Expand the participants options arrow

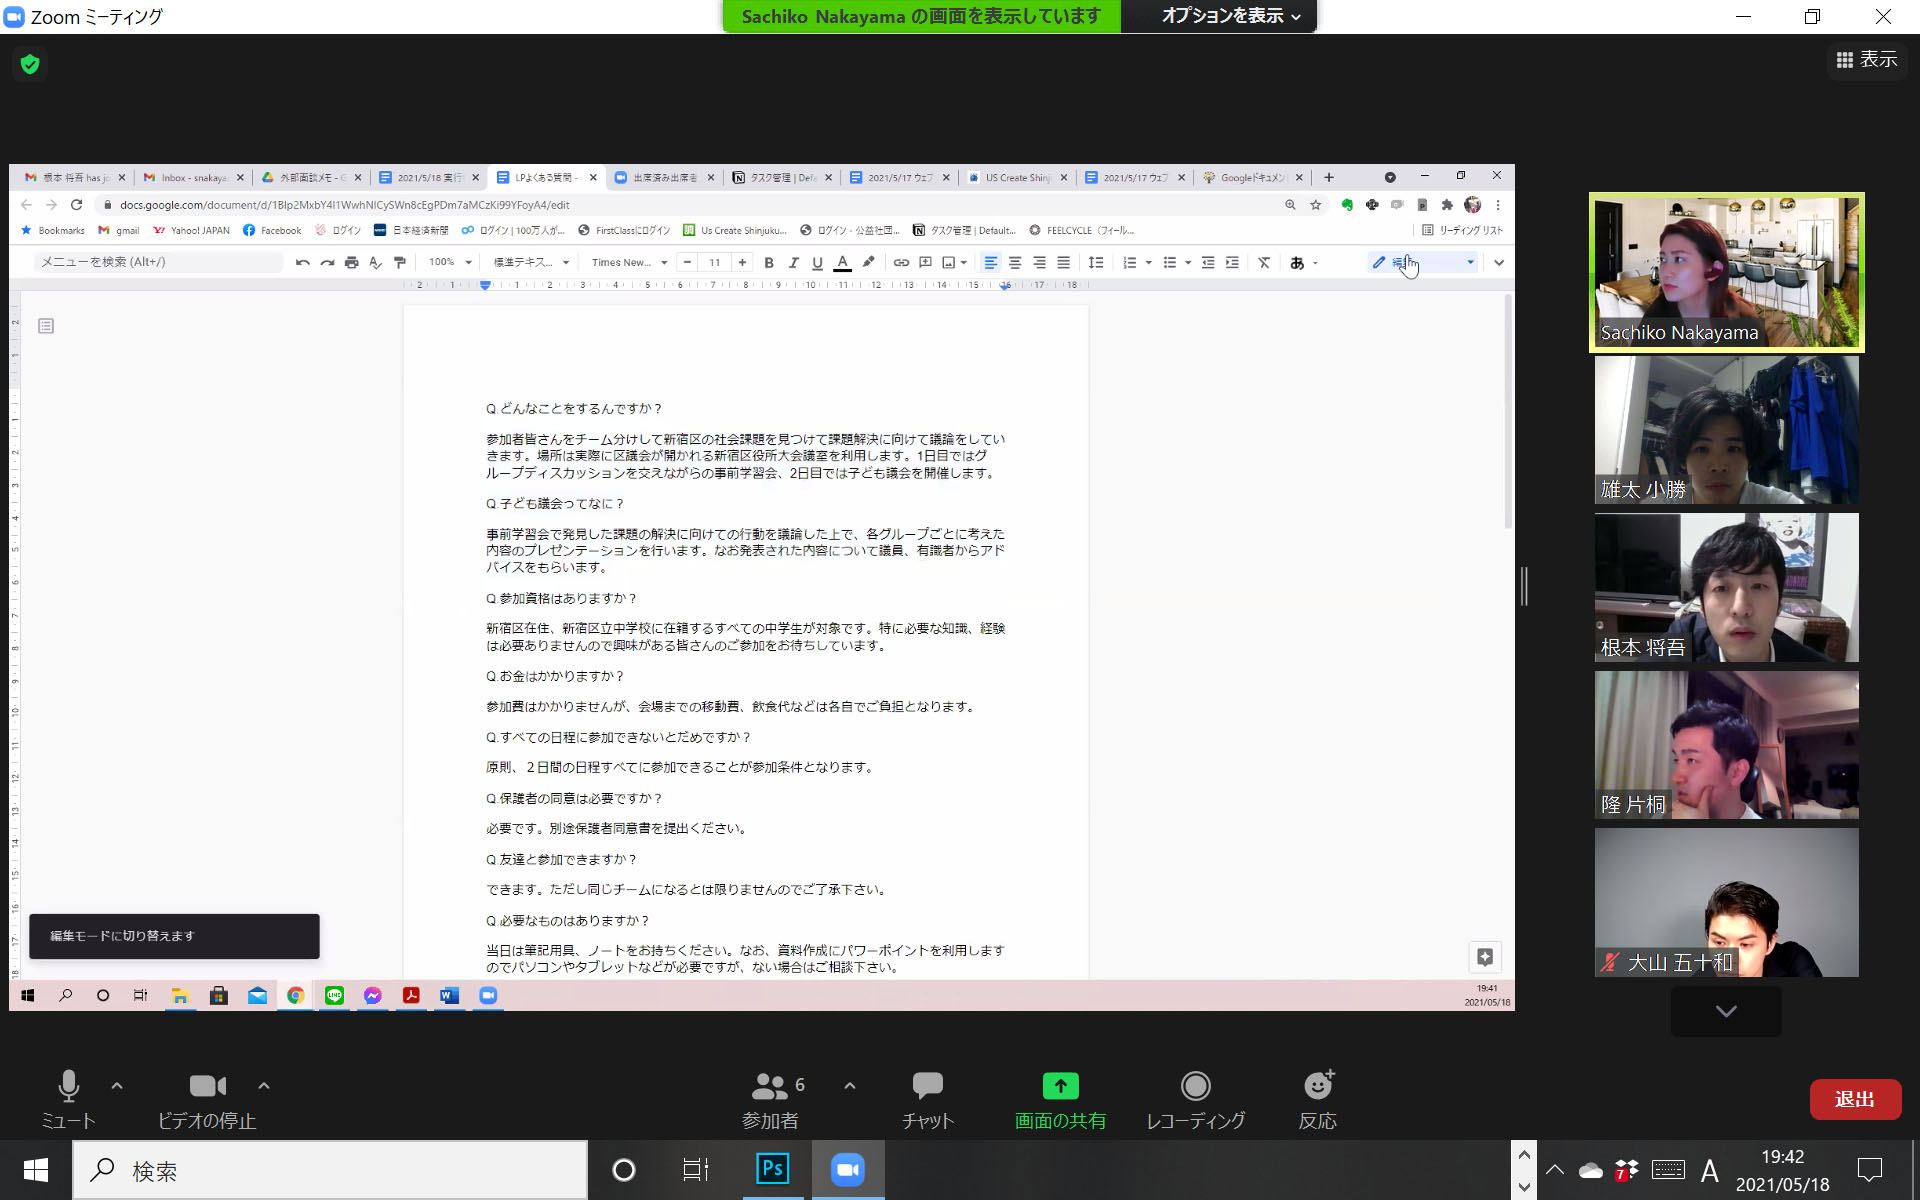point(850,1085)
